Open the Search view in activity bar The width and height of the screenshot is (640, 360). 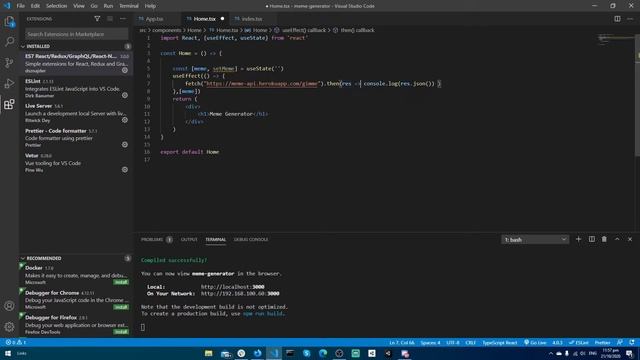(9, 42)
